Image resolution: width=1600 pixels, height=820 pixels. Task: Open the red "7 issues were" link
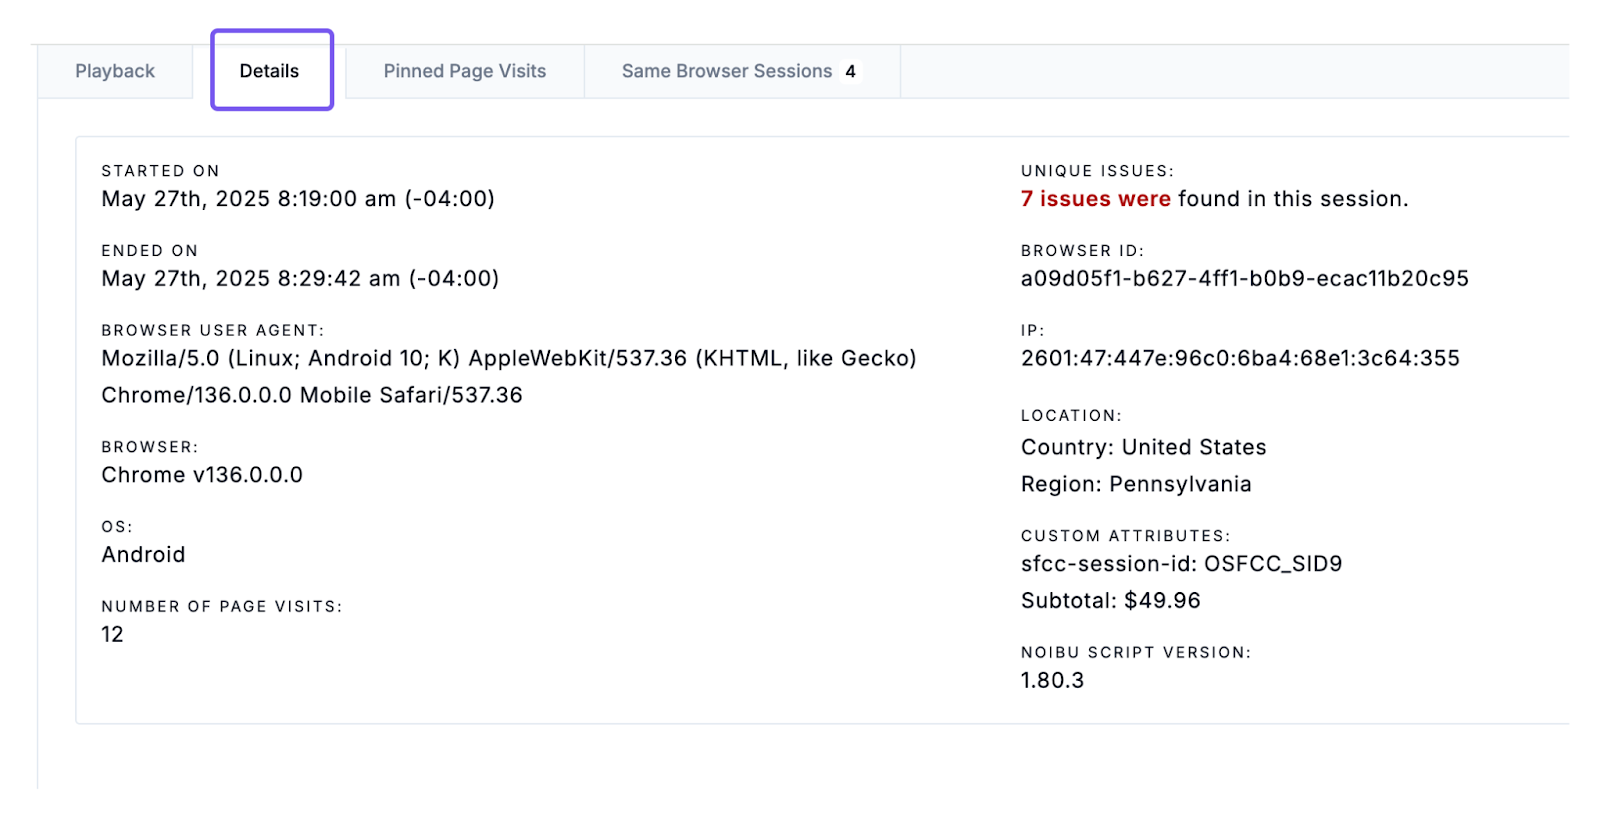tap(1095, 199)
